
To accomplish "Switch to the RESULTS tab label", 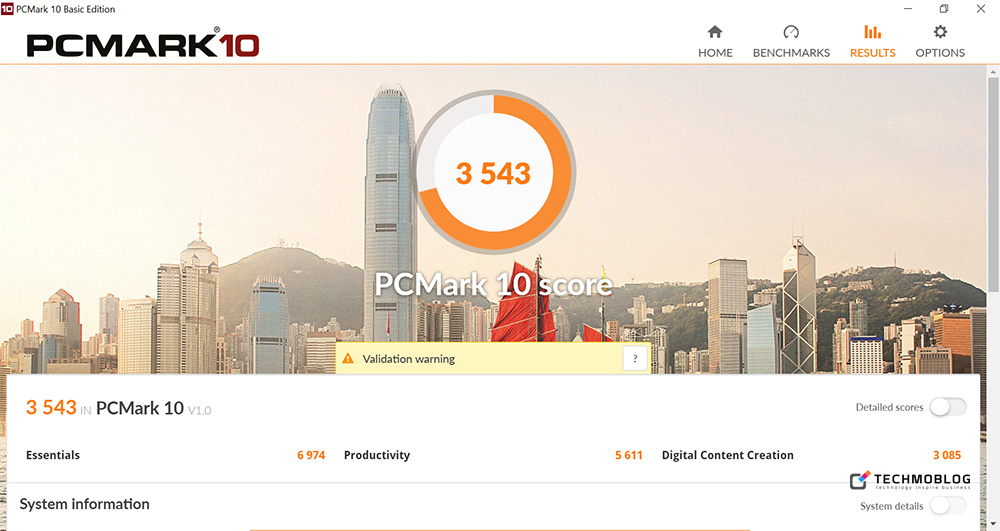I will point(872,53).
